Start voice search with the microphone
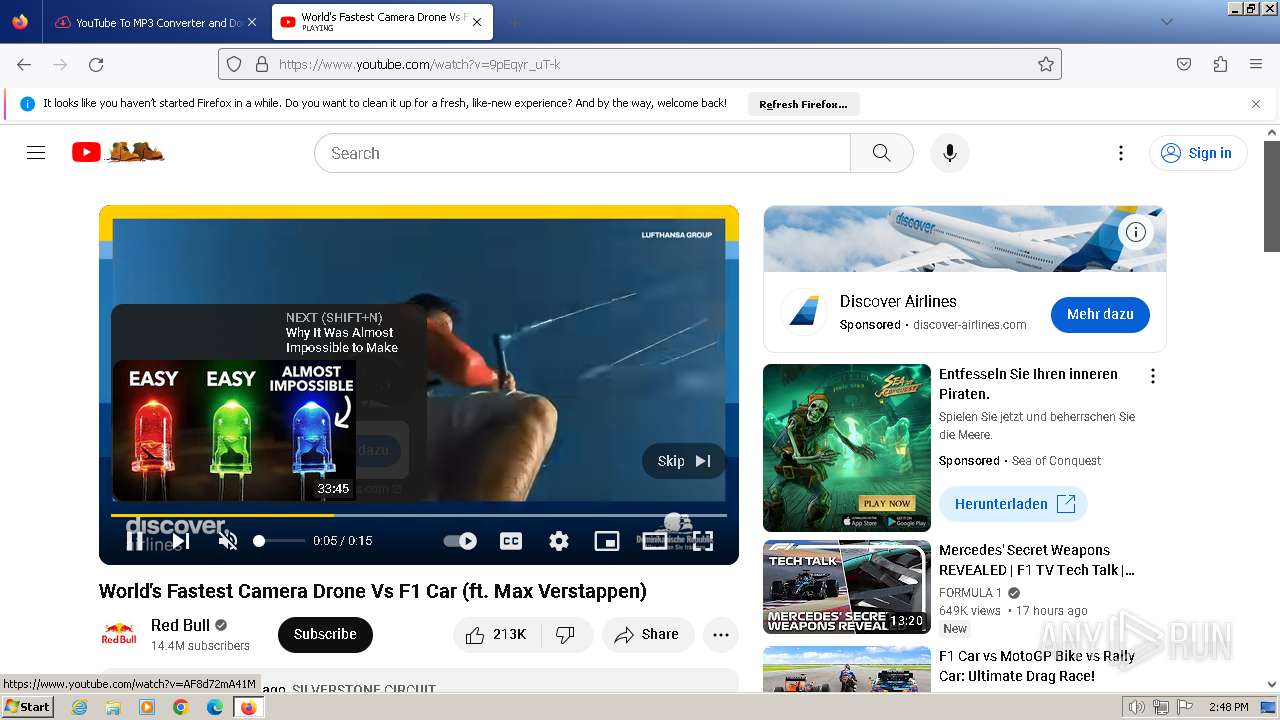This screenshot has height=720, width=1280. 950,153
